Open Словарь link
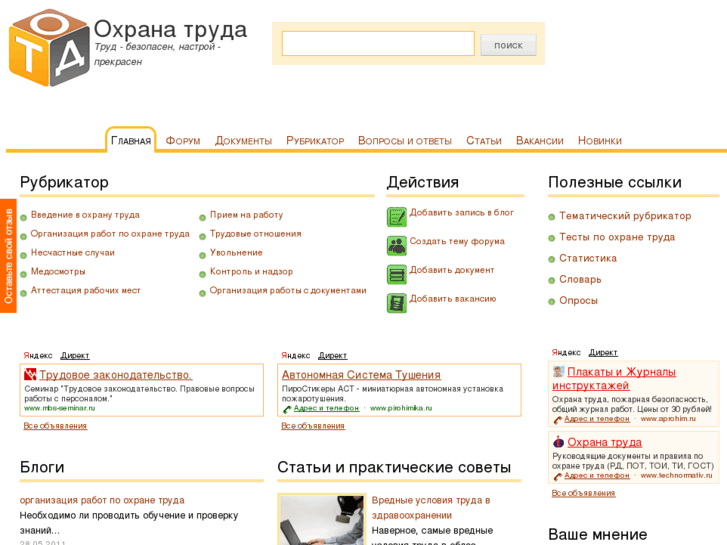This screenshot has width=727, height=545. pos(580,279)
